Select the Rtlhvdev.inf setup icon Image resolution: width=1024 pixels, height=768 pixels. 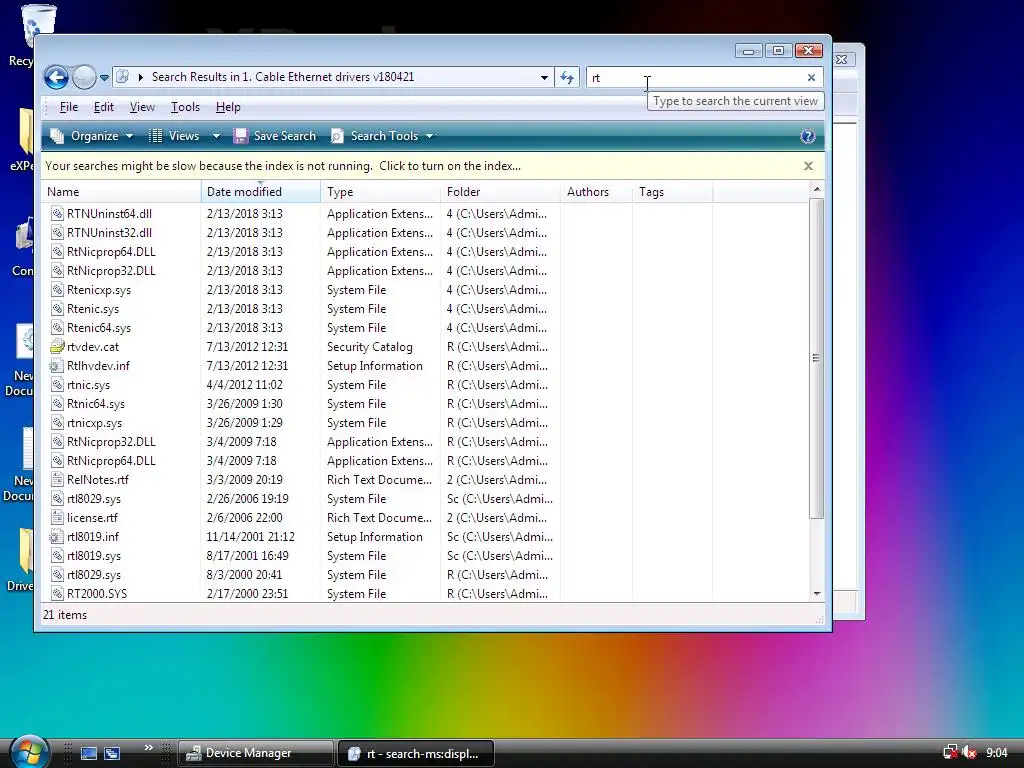click(x=57, y=366)
